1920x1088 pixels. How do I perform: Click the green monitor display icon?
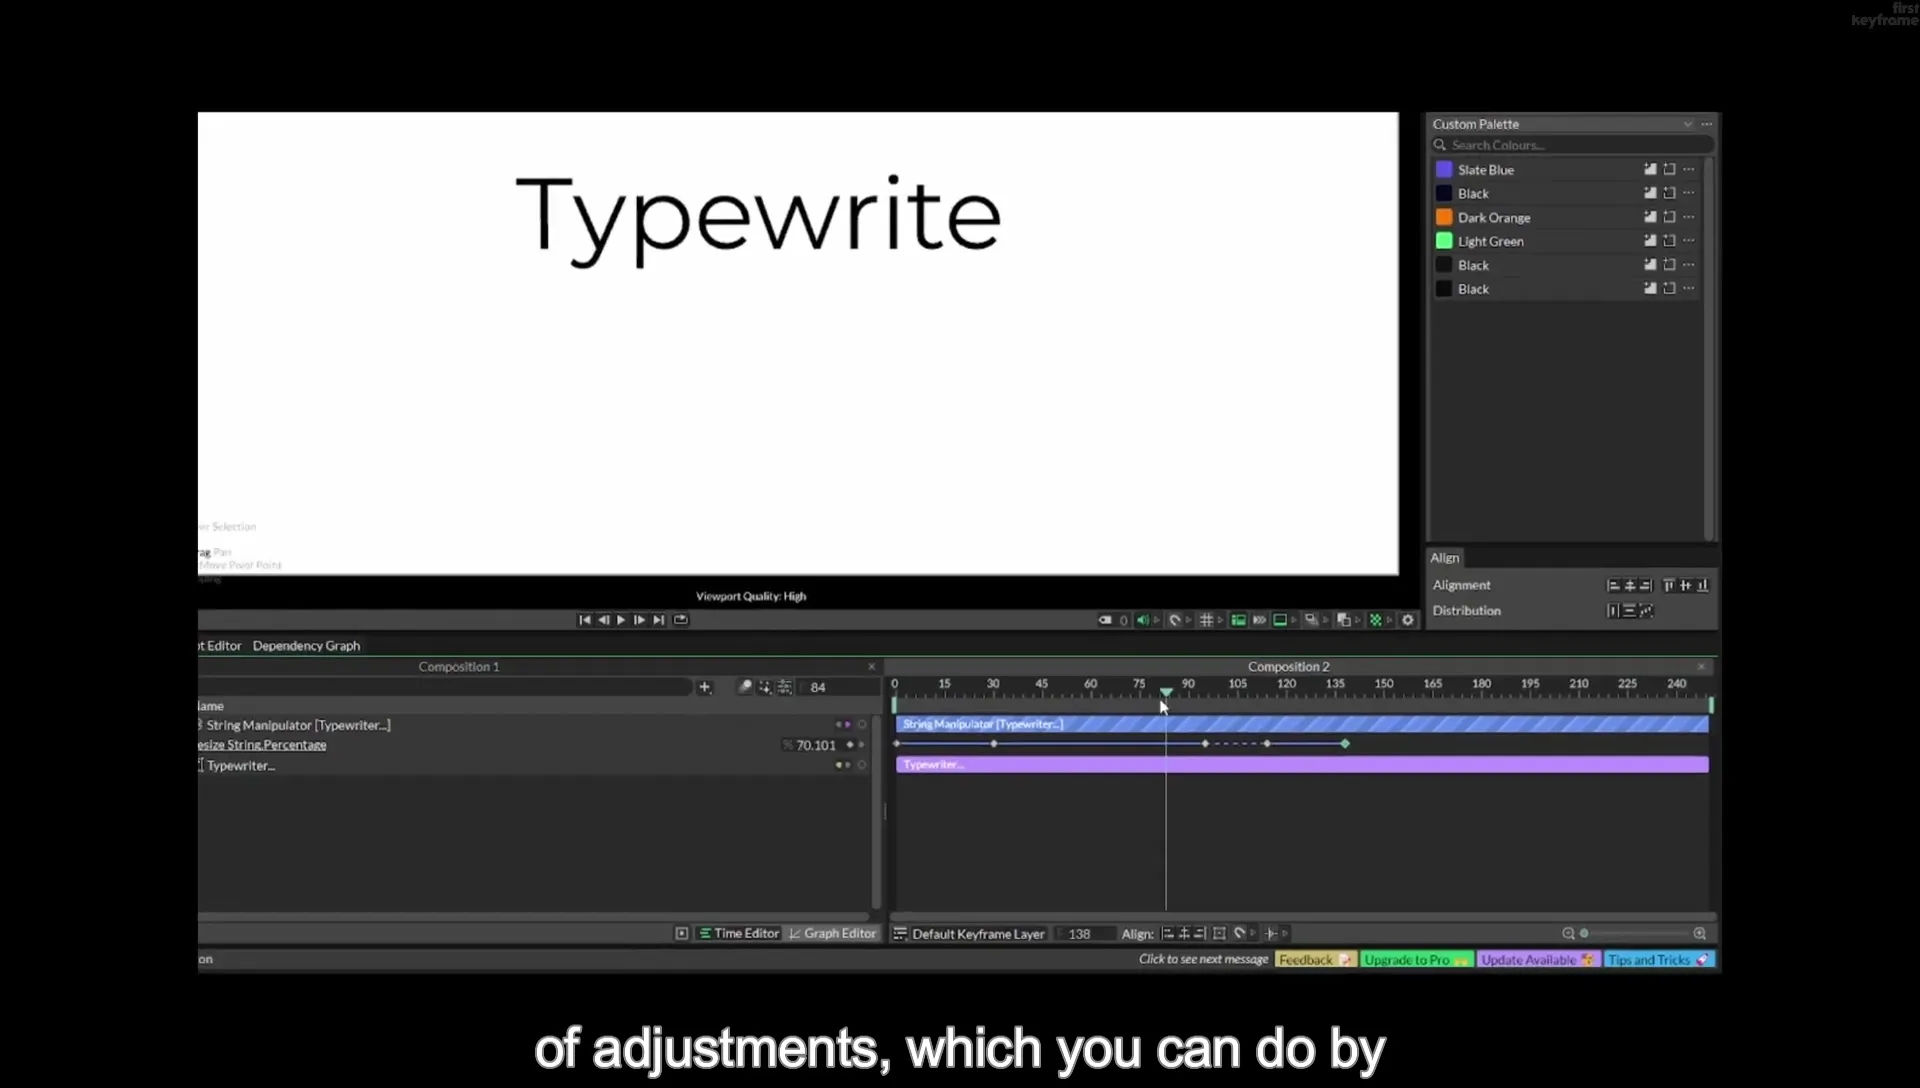tap(1279, 620)
